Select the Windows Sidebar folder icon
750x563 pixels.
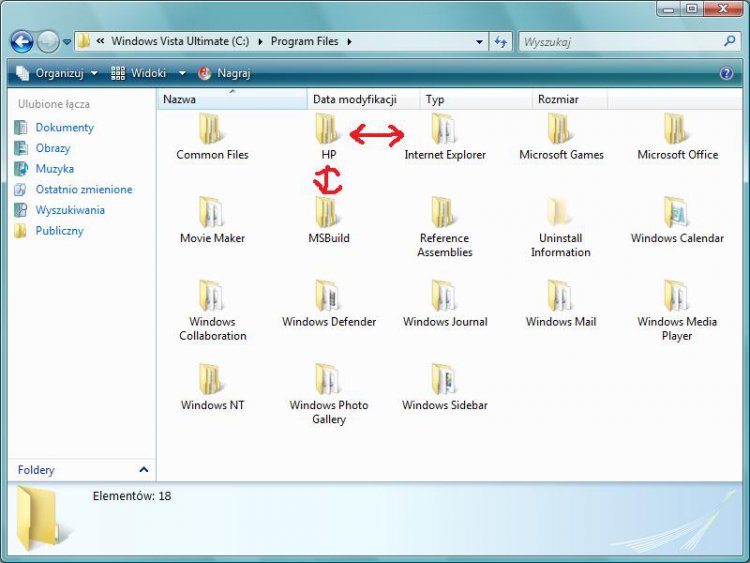point(443,379)
